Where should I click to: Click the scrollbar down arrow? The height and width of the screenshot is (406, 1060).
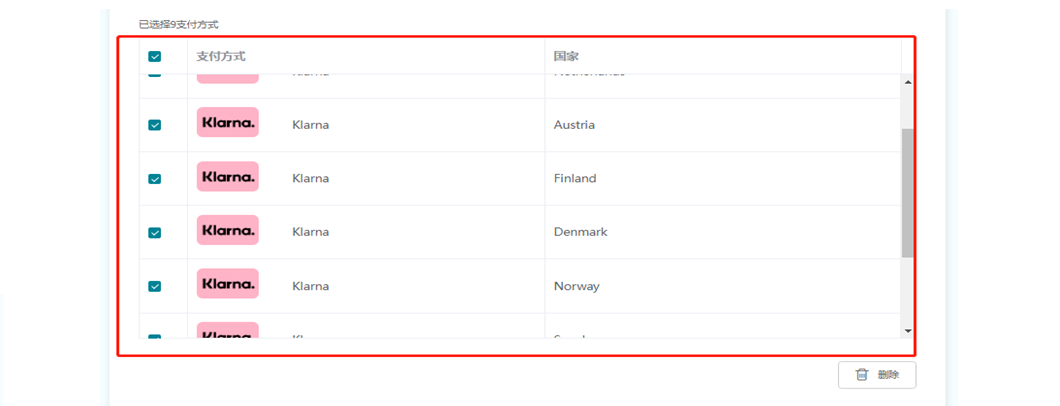[907, 331]
